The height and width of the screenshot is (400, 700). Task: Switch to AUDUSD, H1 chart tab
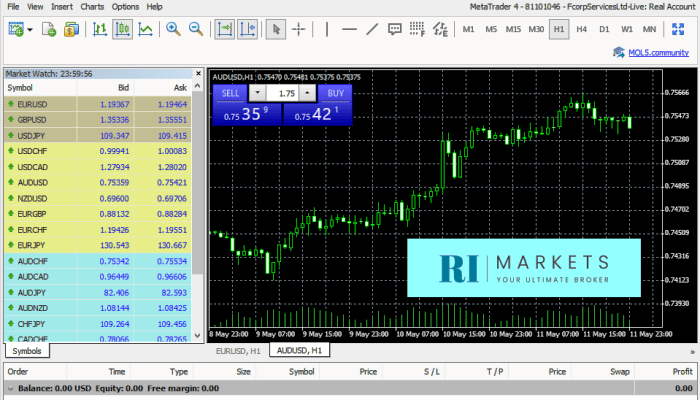tap(299, 350)
